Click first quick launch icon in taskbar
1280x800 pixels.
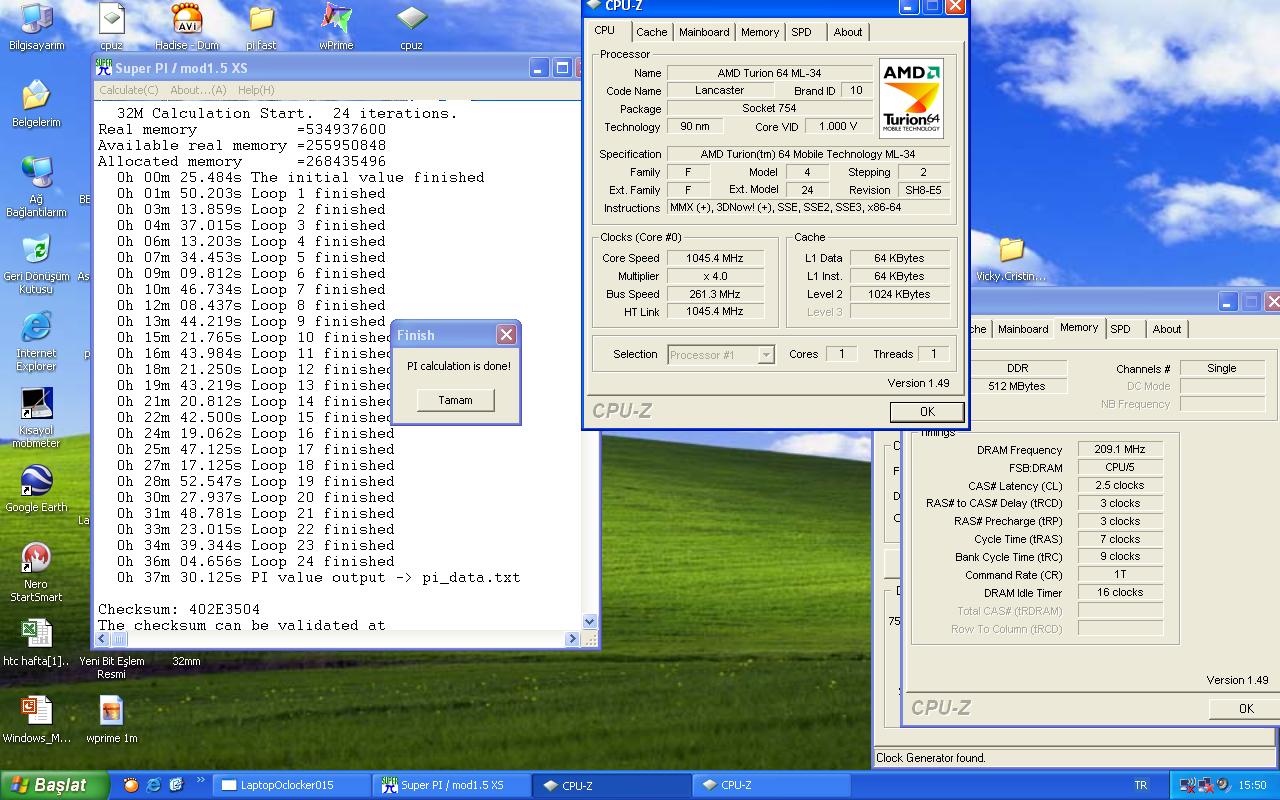[131, 785]
